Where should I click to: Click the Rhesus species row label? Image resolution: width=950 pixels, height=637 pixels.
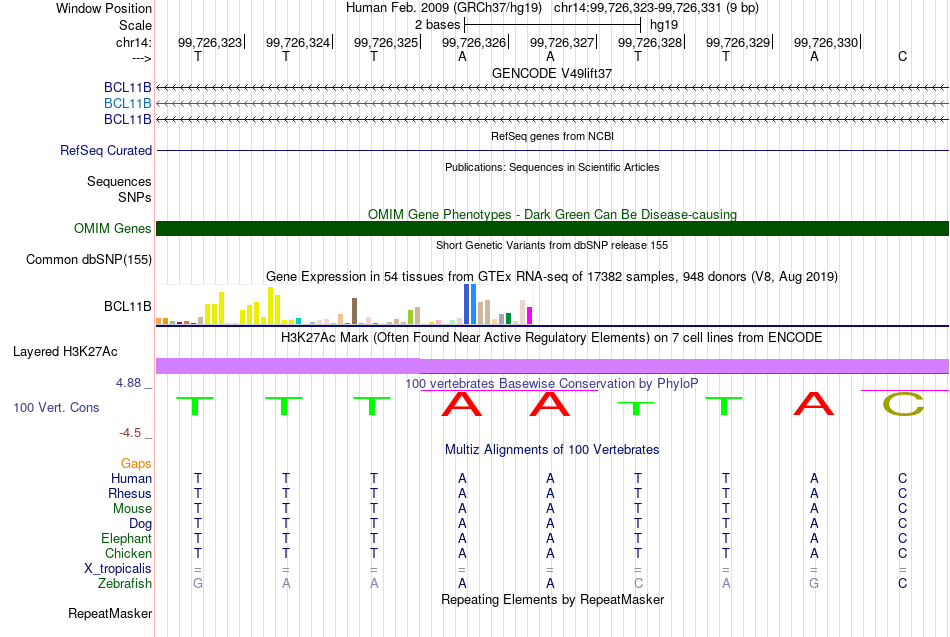click(130, 494)
